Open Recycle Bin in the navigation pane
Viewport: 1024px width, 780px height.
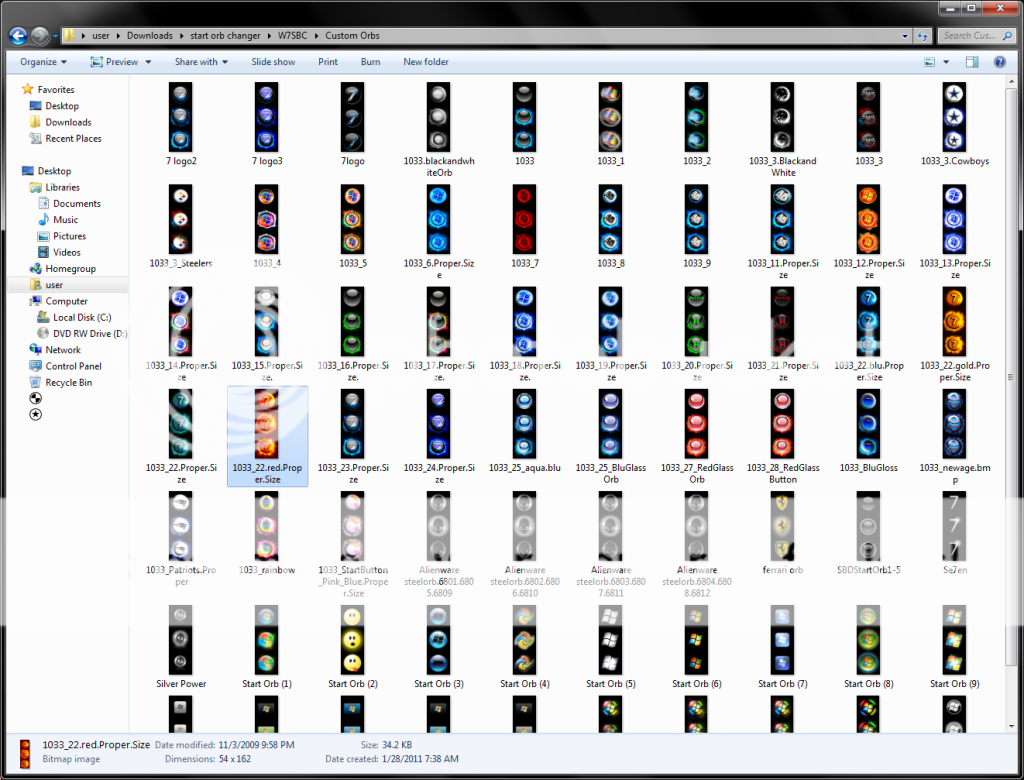pyautogui.click(x=68, y=383)
